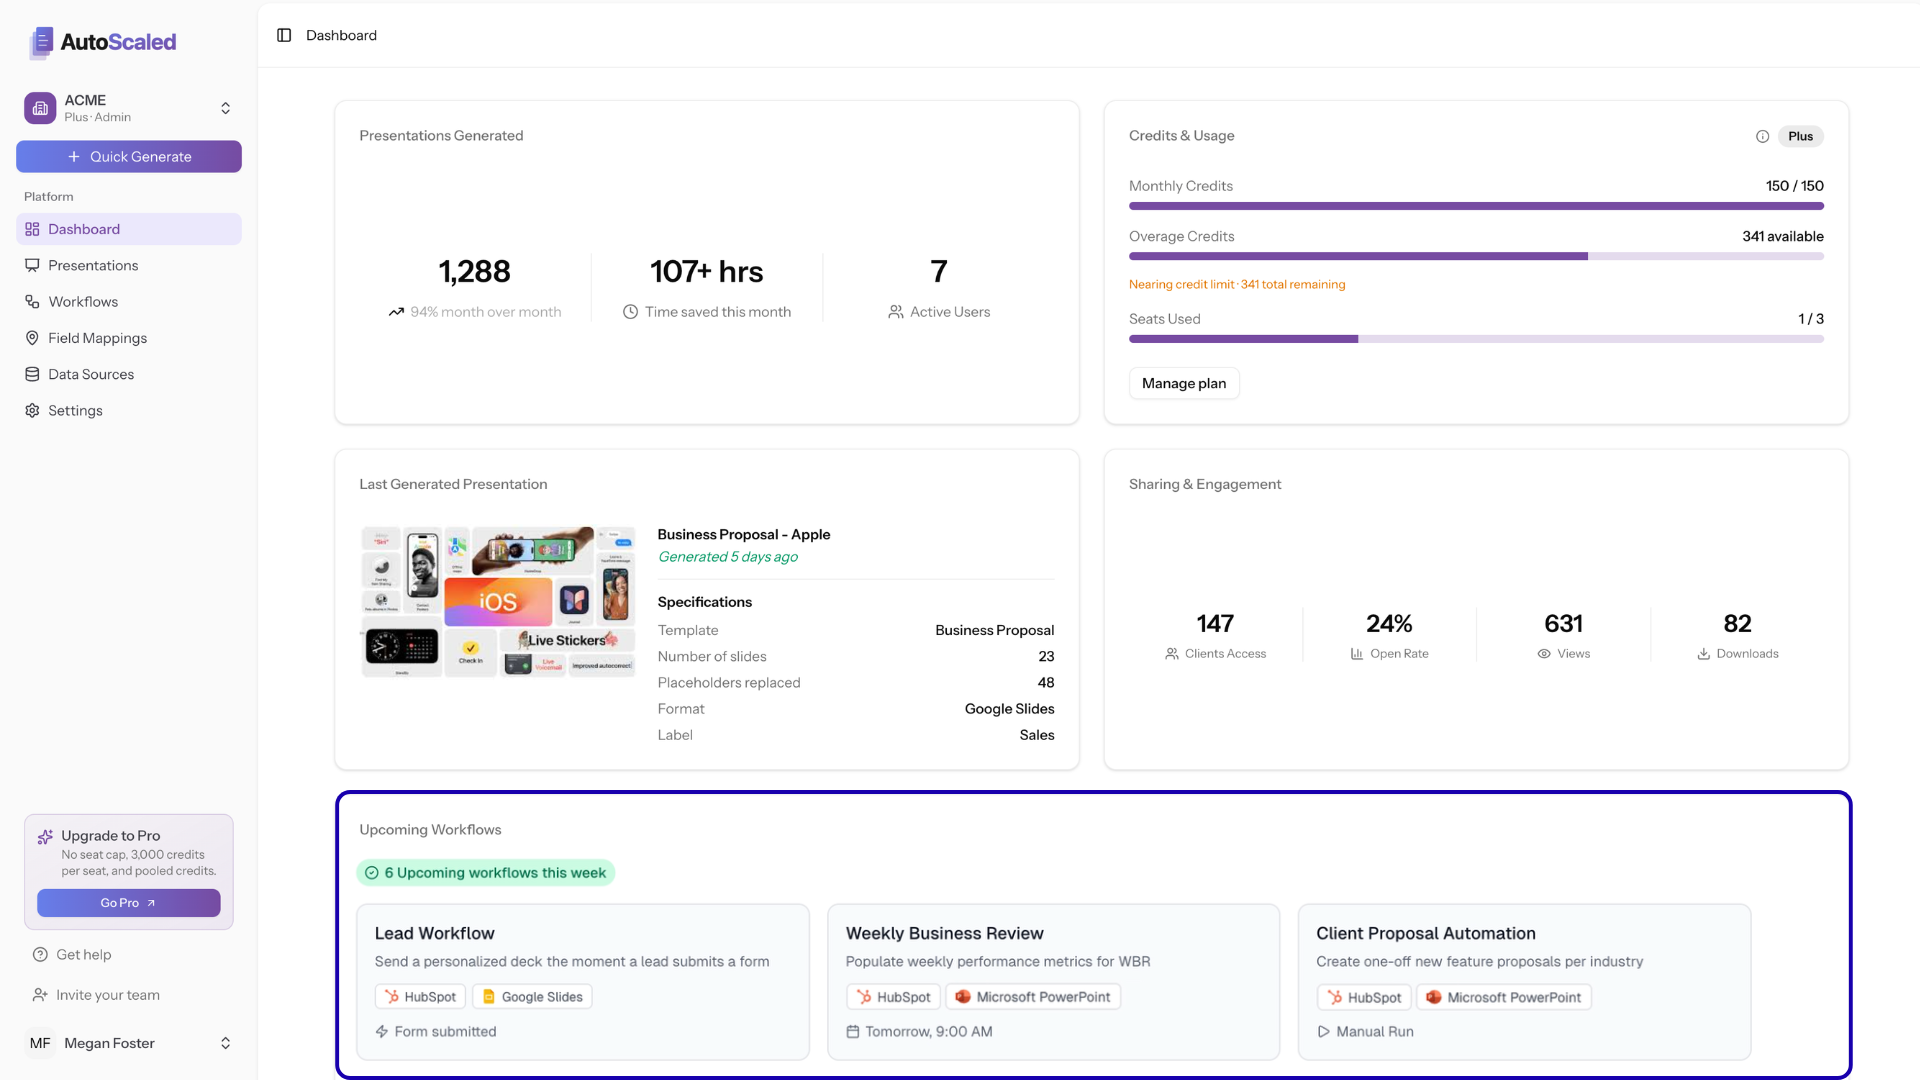
Task: Open the Dashboard page in sidebar
Action: (x=129, y=229)
